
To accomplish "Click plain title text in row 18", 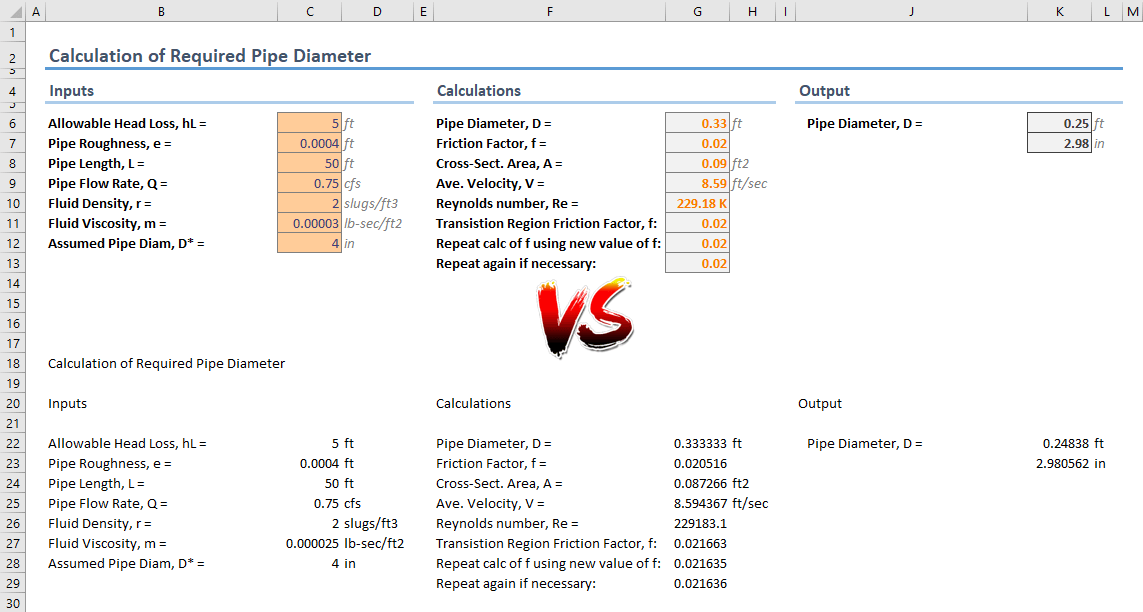I will (x=166, y=364).
